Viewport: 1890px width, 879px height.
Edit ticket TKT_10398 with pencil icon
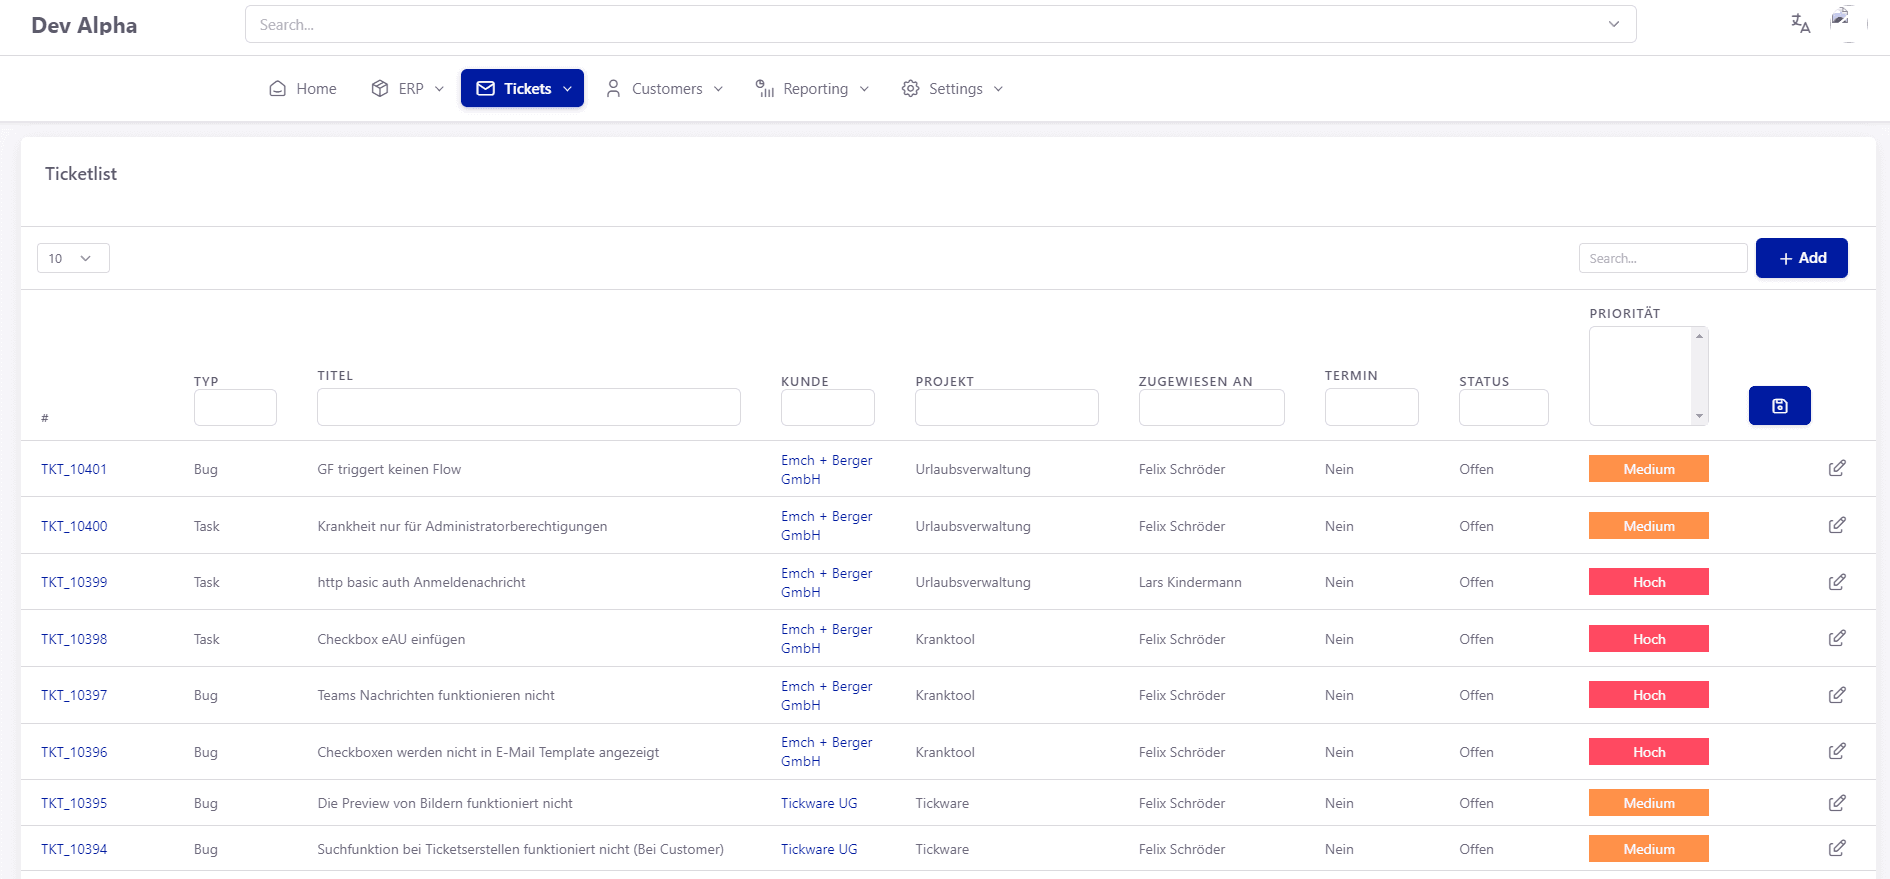click(x=1837, y=638)
